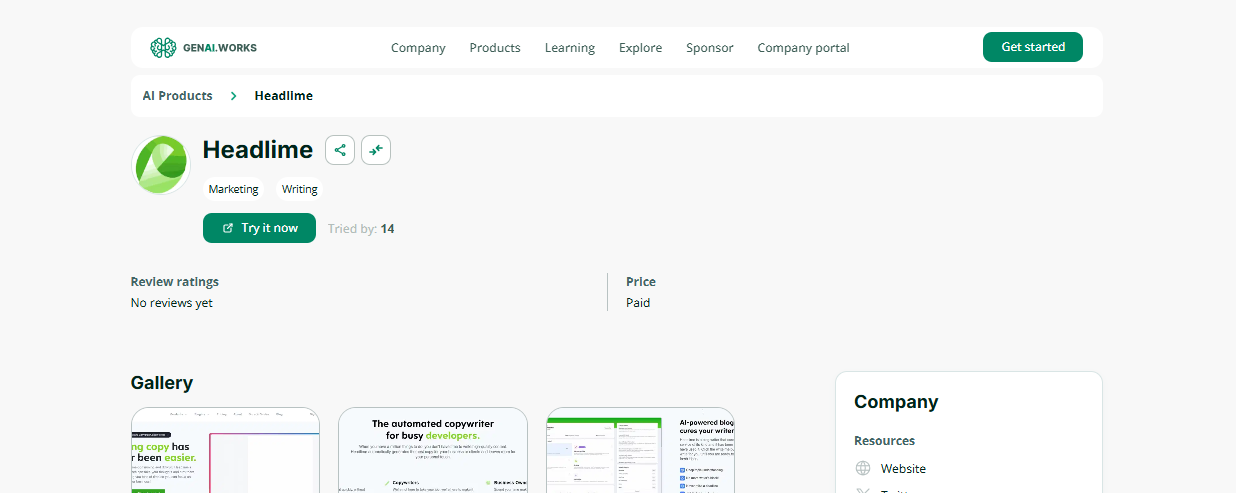Click the GENAI.WORKS brain logo
This screenshot has height=493, width=1236.
(203, 47)
